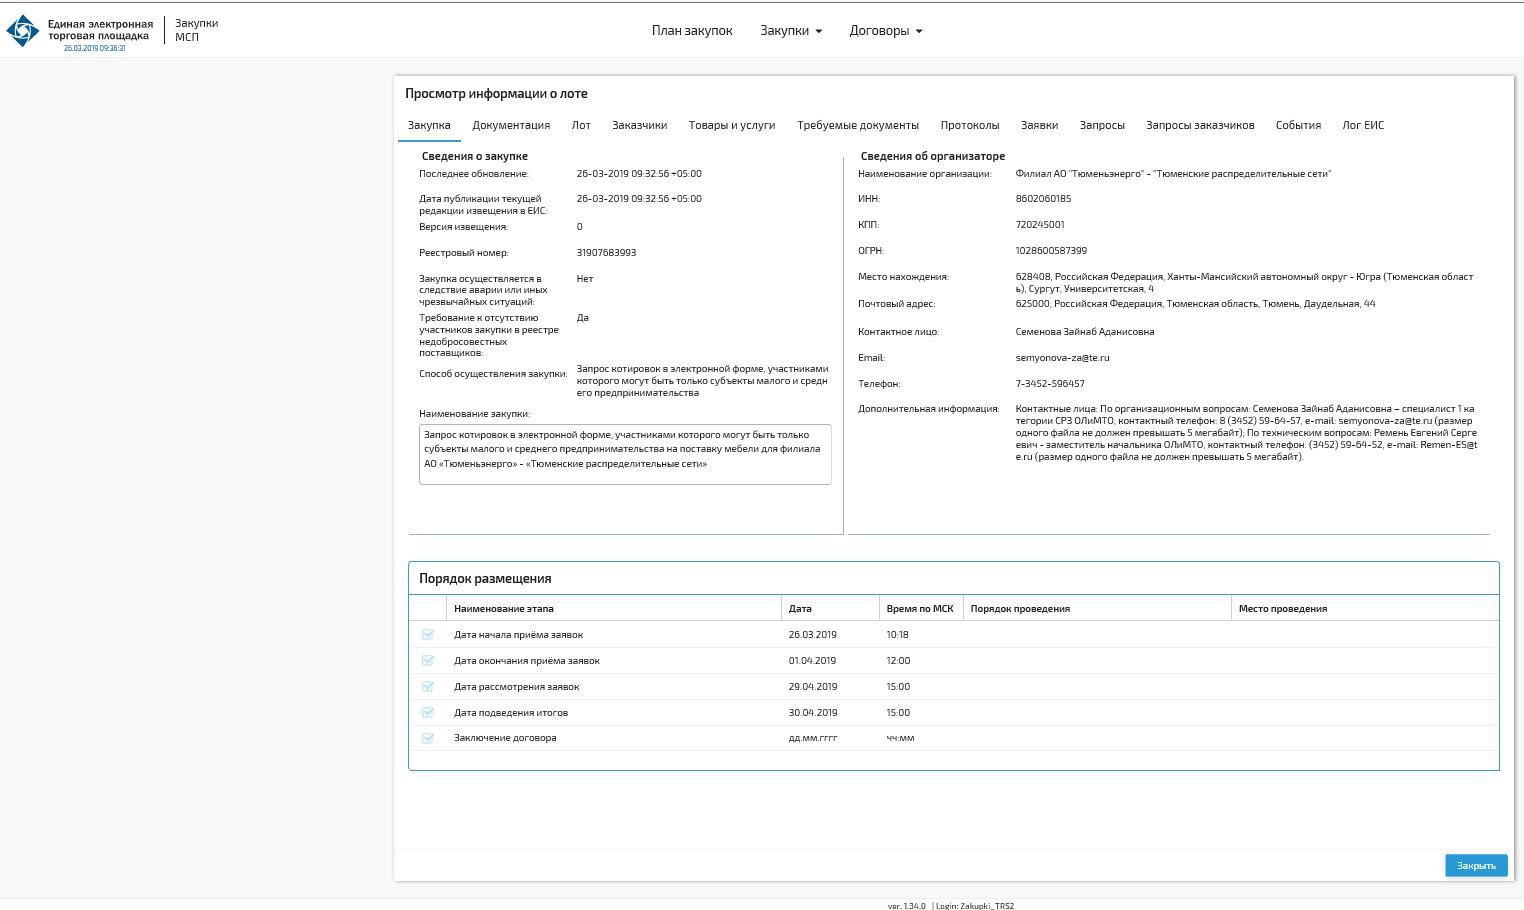View the Лог ЕИС tab

coord(1362,126)
